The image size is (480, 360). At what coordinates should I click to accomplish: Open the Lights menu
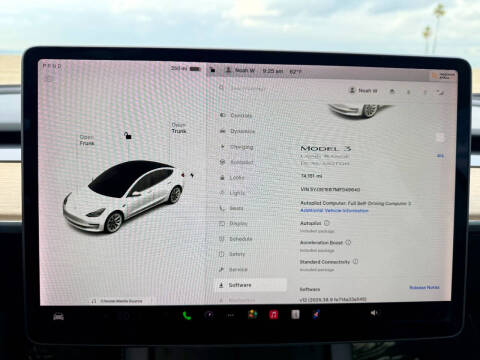(233, 193)
